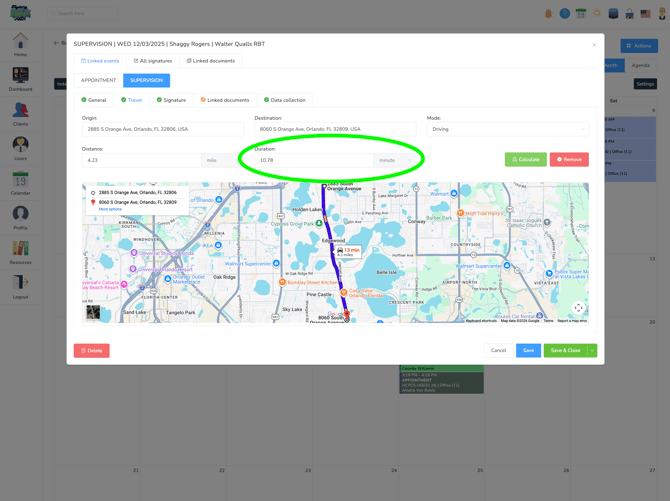Click the red Remove button
670x501 pixels.
coord(569,159)
